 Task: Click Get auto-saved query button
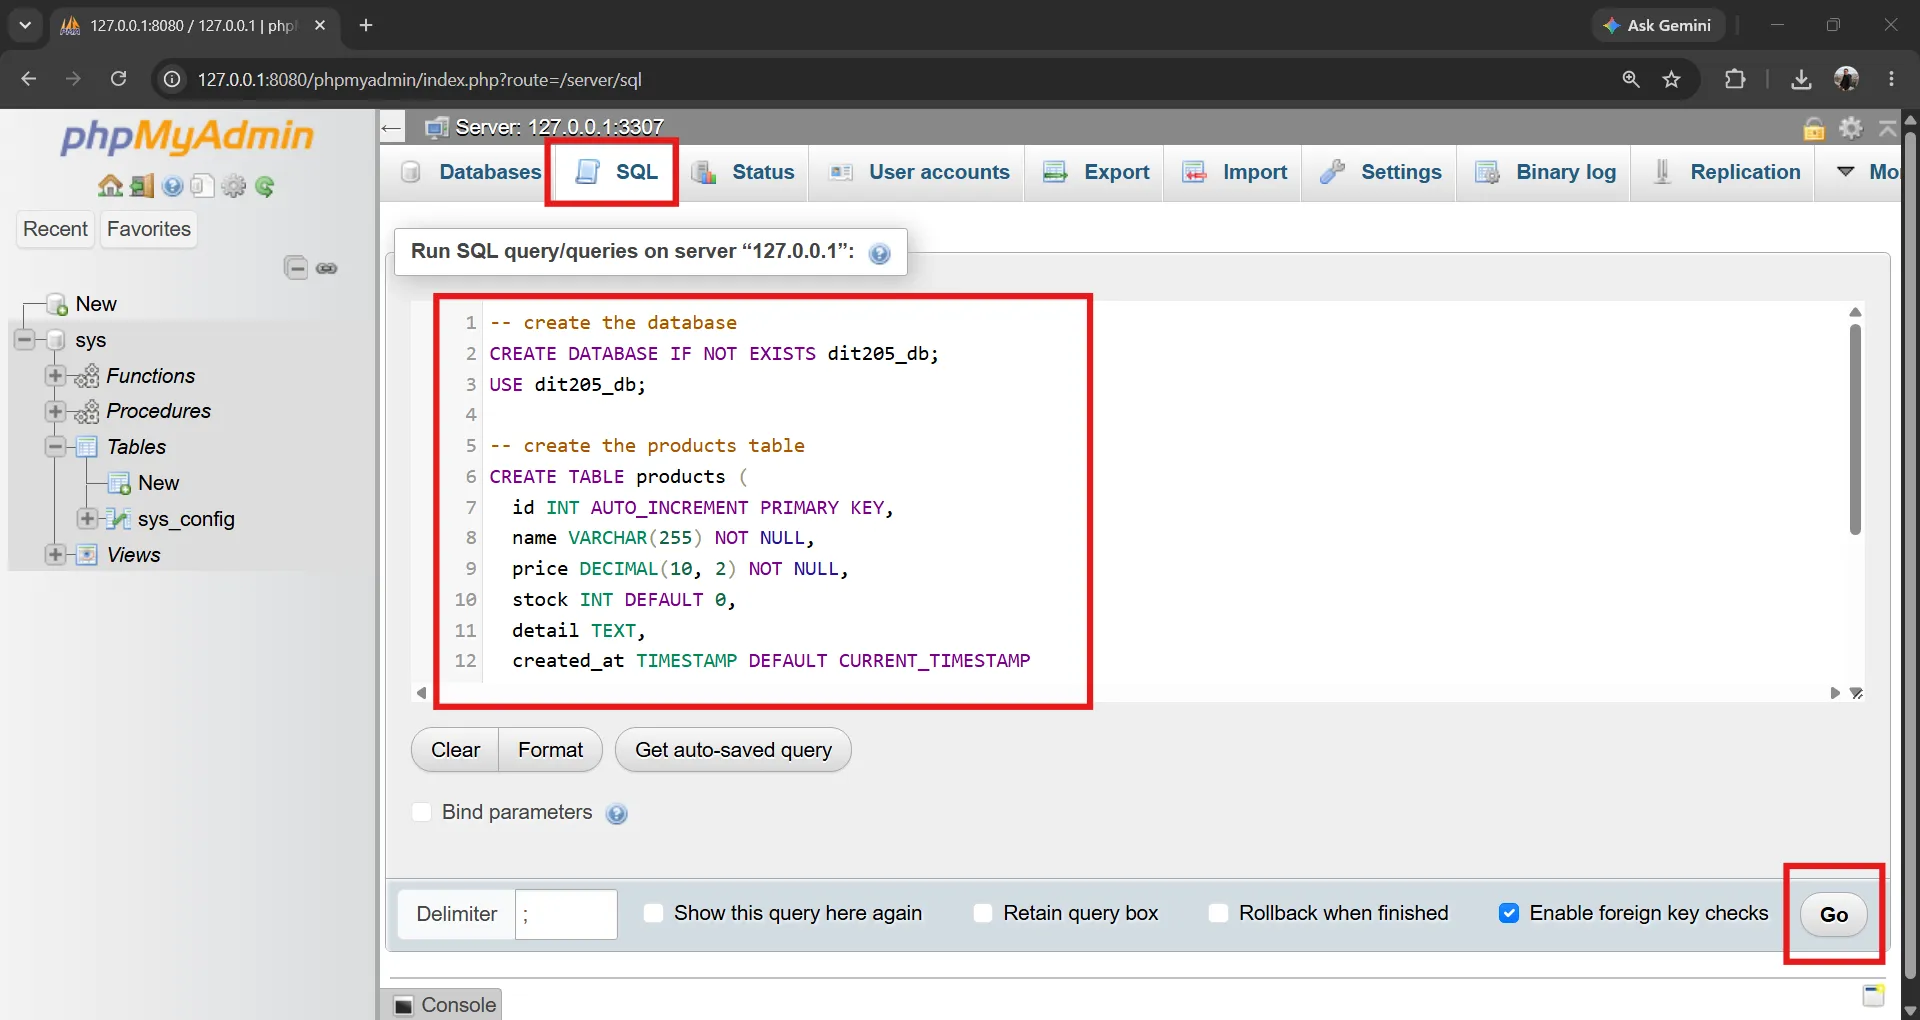[x=733, y=750]
